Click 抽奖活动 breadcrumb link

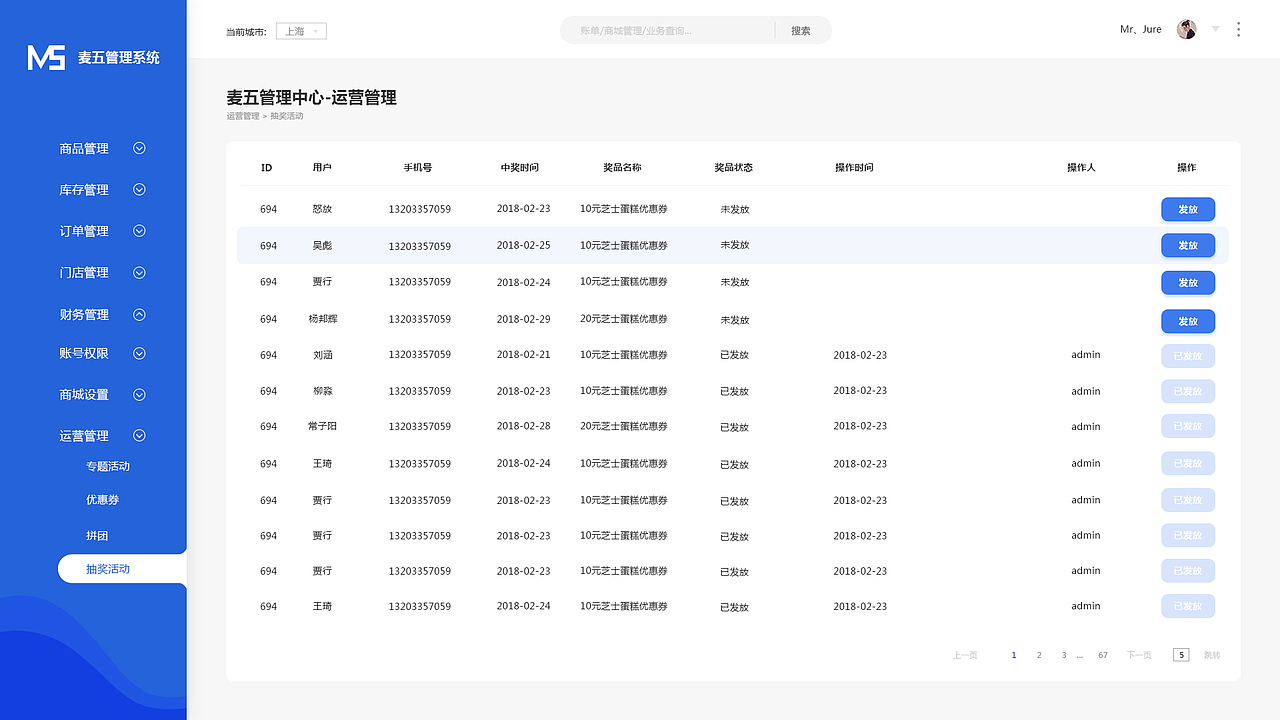[287, 116]
